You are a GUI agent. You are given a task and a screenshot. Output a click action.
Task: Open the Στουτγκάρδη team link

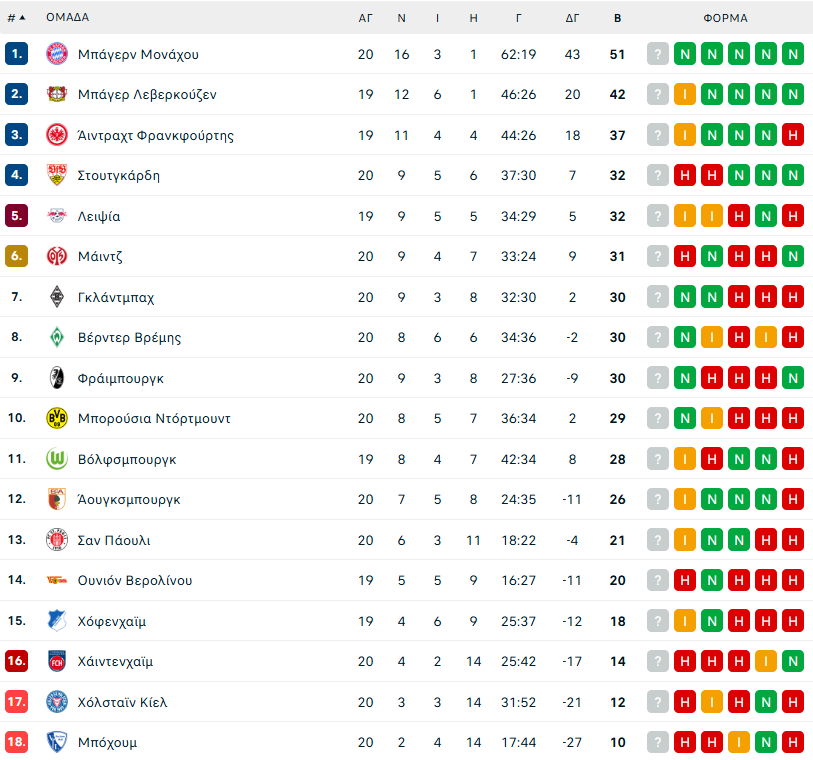click(x=119, y=176)
